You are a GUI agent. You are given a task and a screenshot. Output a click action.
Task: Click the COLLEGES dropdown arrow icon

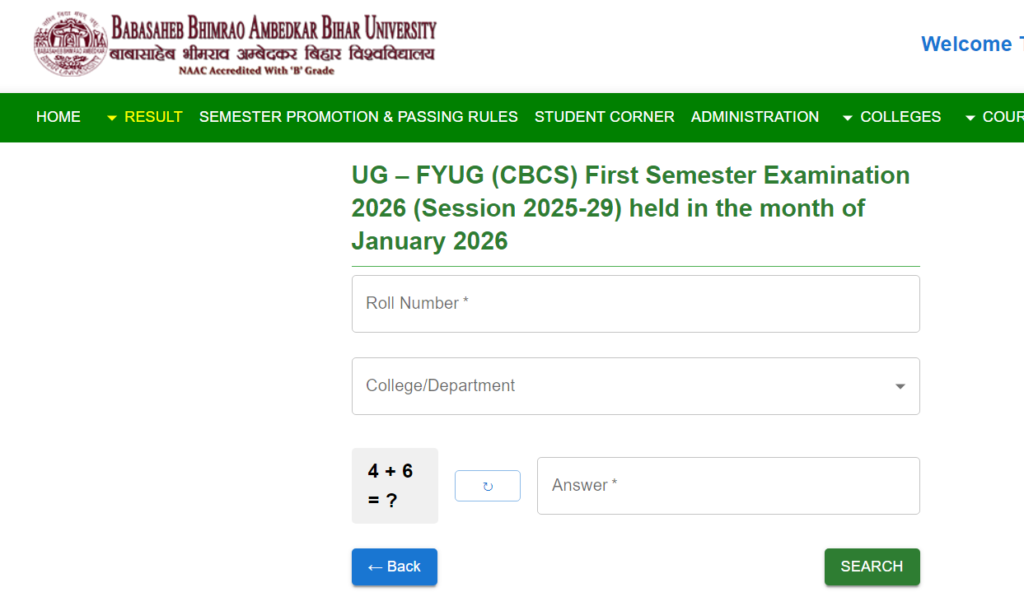pyautogui.click(x=845, y=117)
